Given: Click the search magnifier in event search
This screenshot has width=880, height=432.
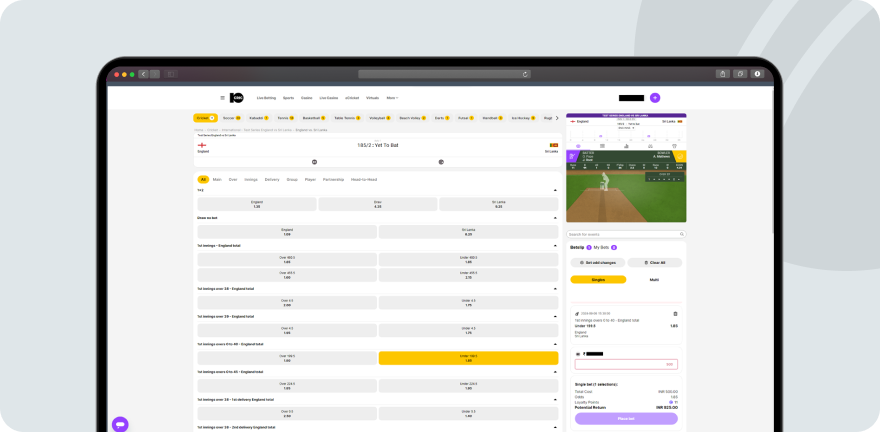Looking at the screenshot, I should coord(681,234).
